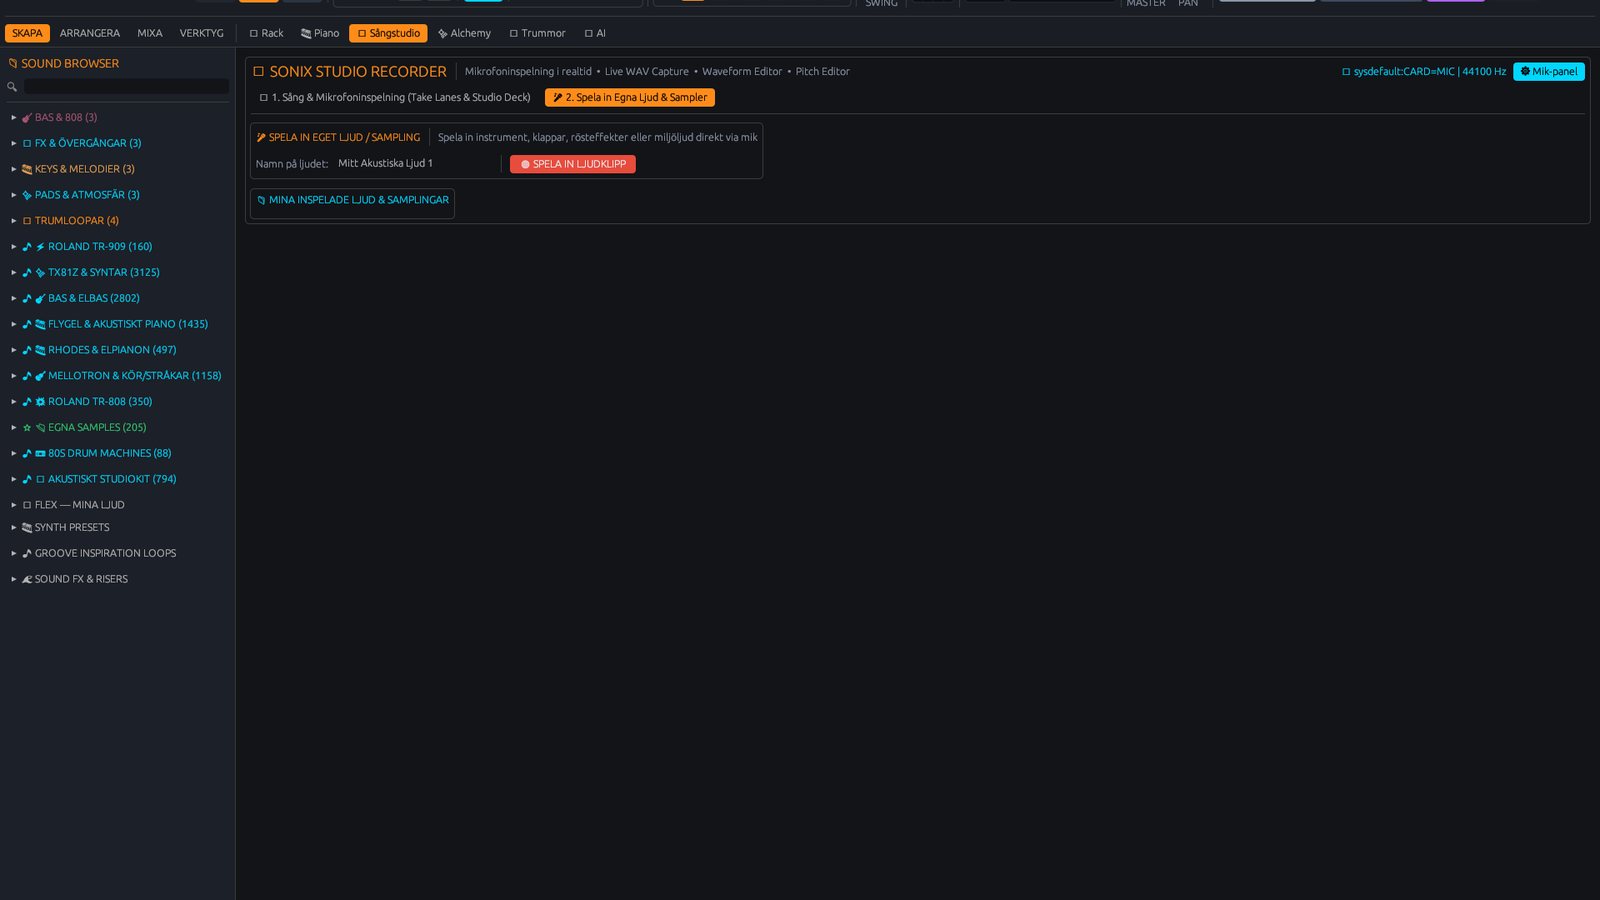Expand the TRUMLOOPAR folder
Image resolution: width=1600 pixels, height=900 pixels.
pyautogui.click(x=14, y=221)
